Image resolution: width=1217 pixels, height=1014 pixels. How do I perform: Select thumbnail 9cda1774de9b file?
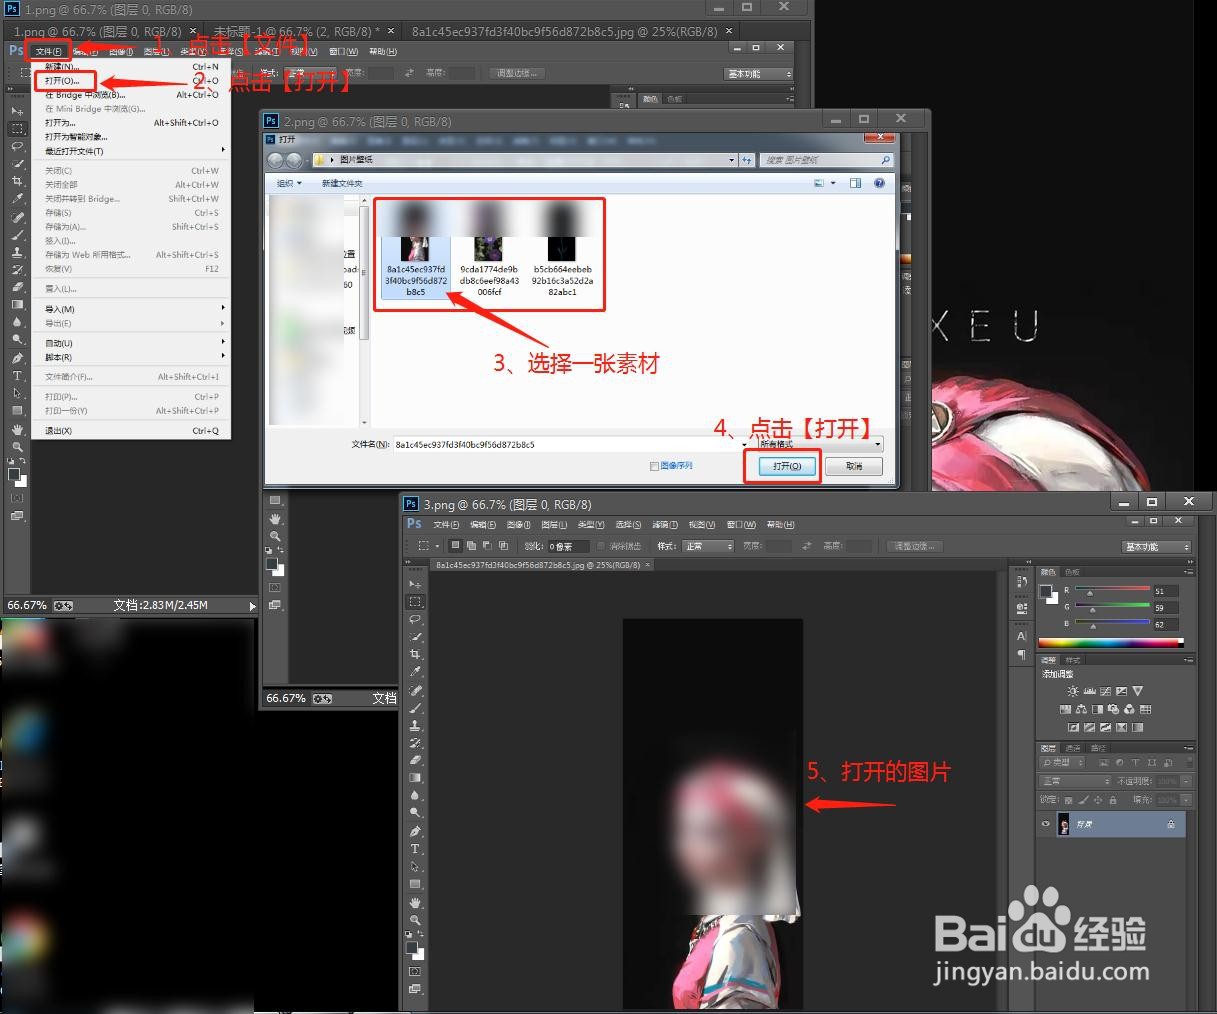(x=489, y=250)
